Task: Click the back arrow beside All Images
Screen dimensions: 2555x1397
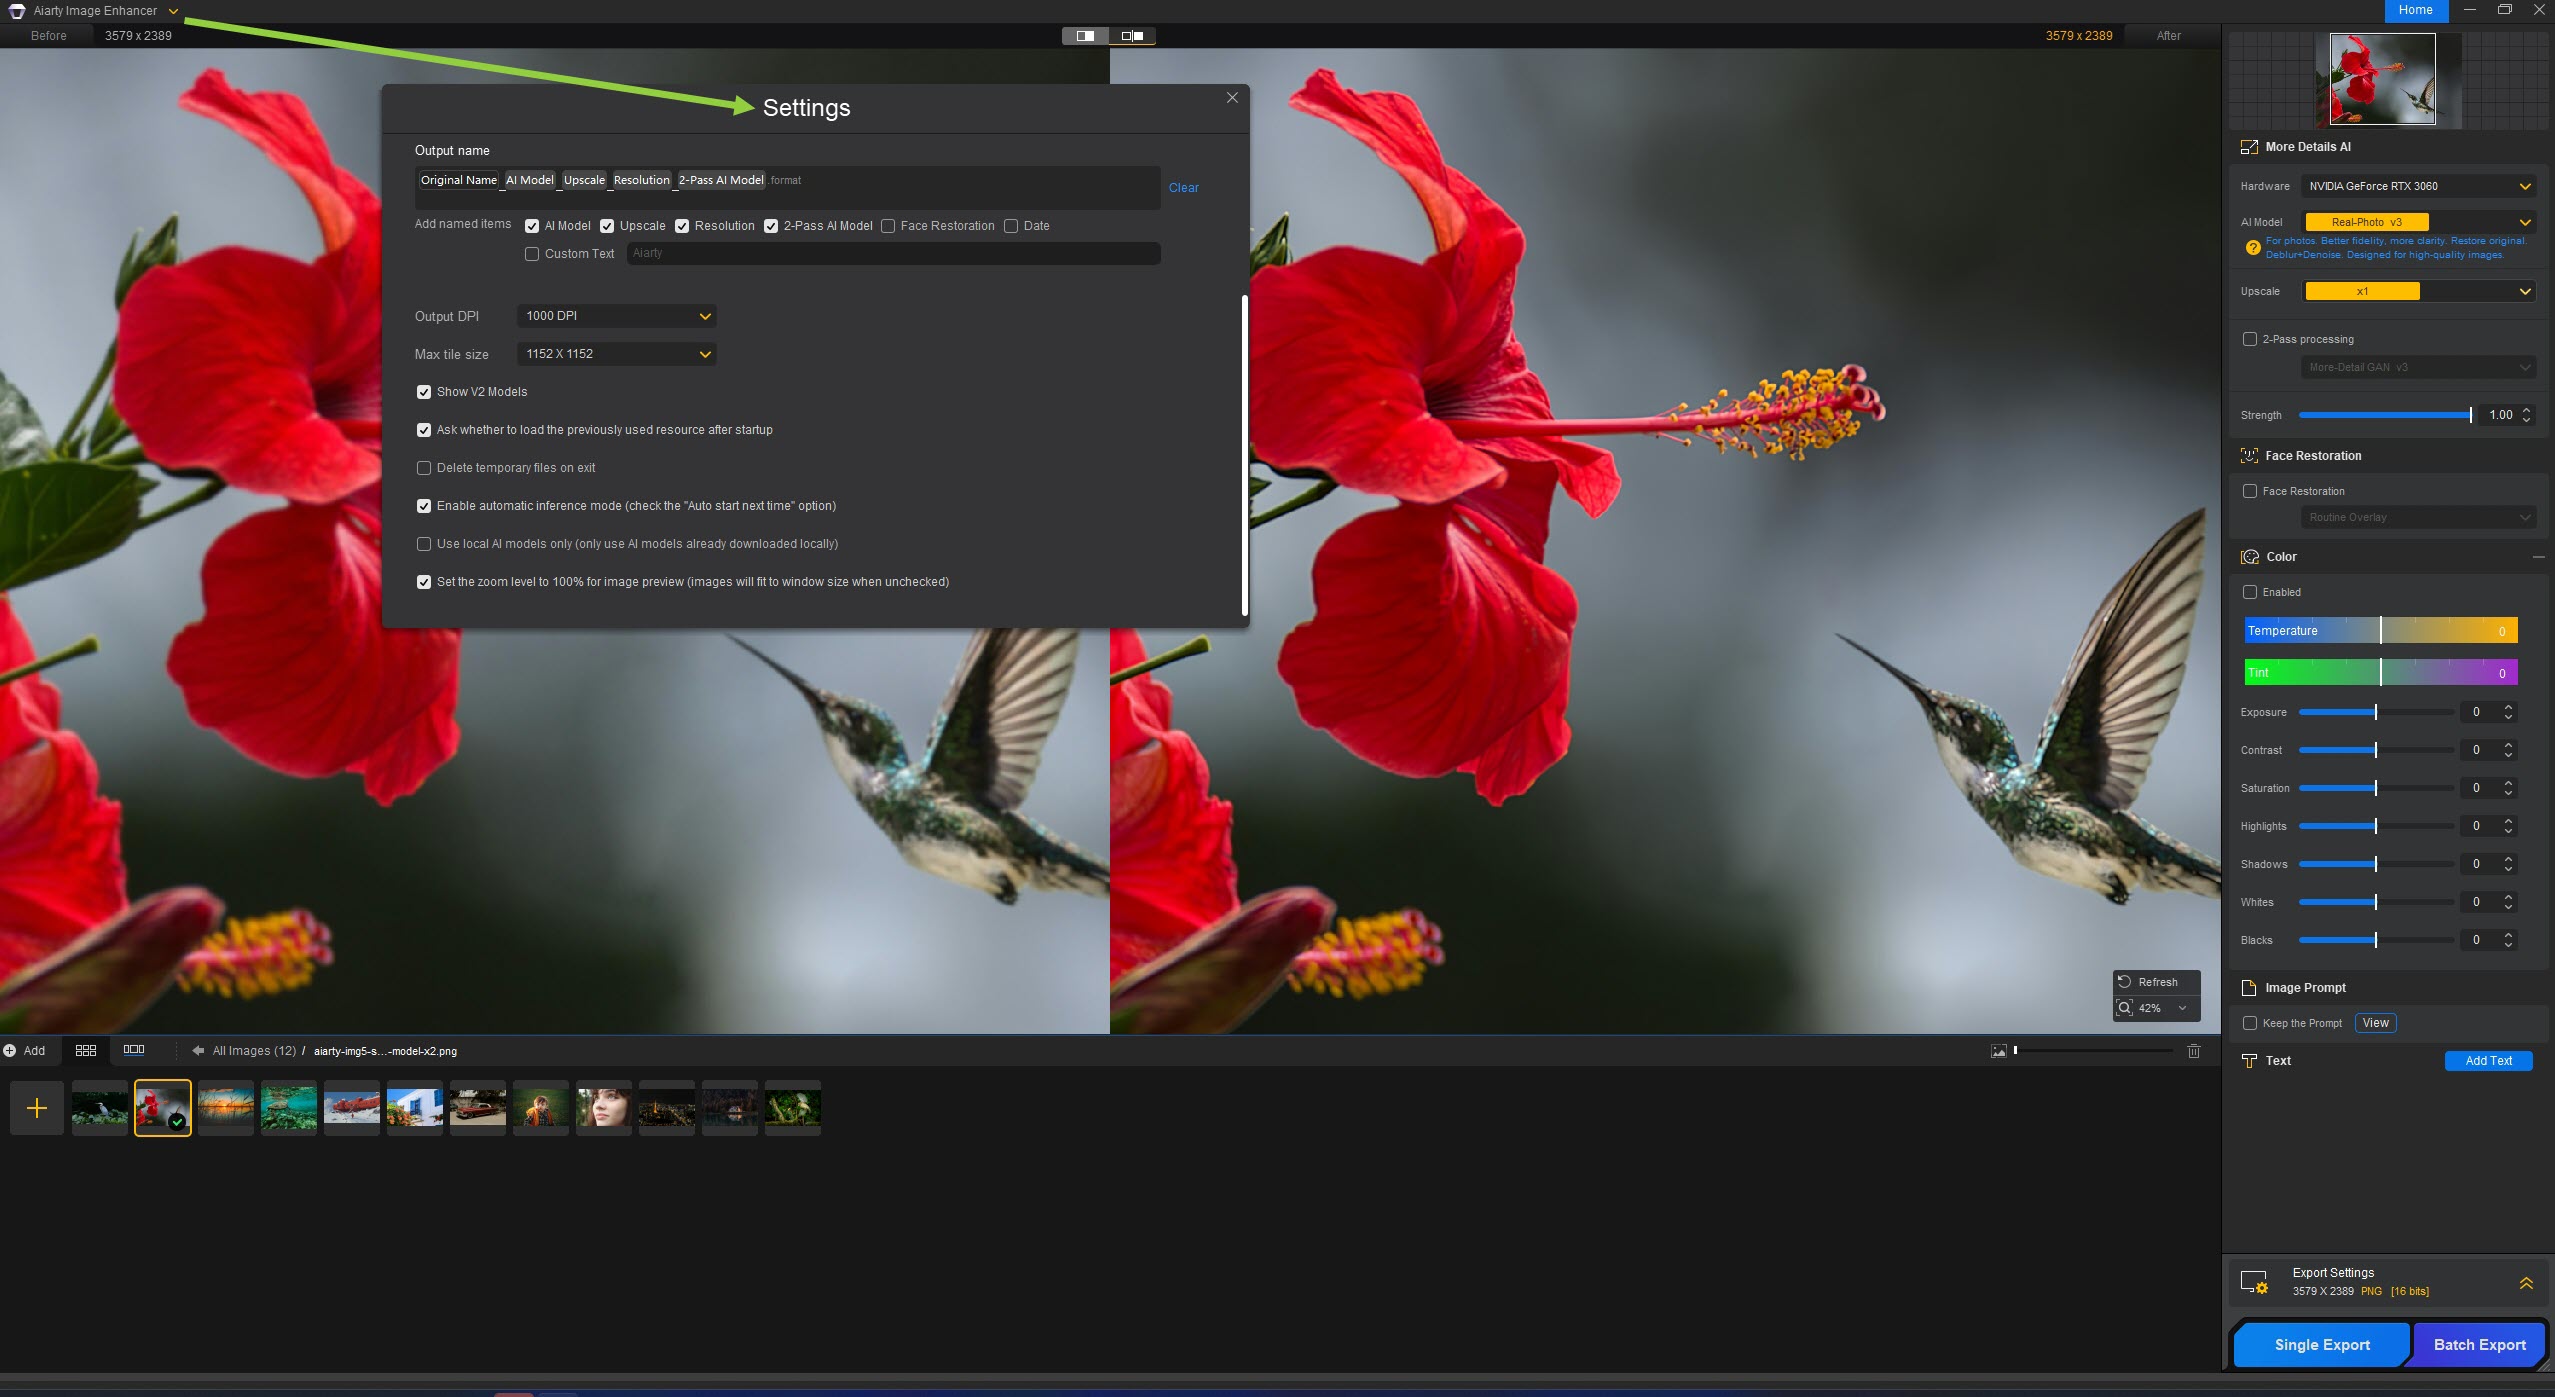Action: [x=198, y=1051]
